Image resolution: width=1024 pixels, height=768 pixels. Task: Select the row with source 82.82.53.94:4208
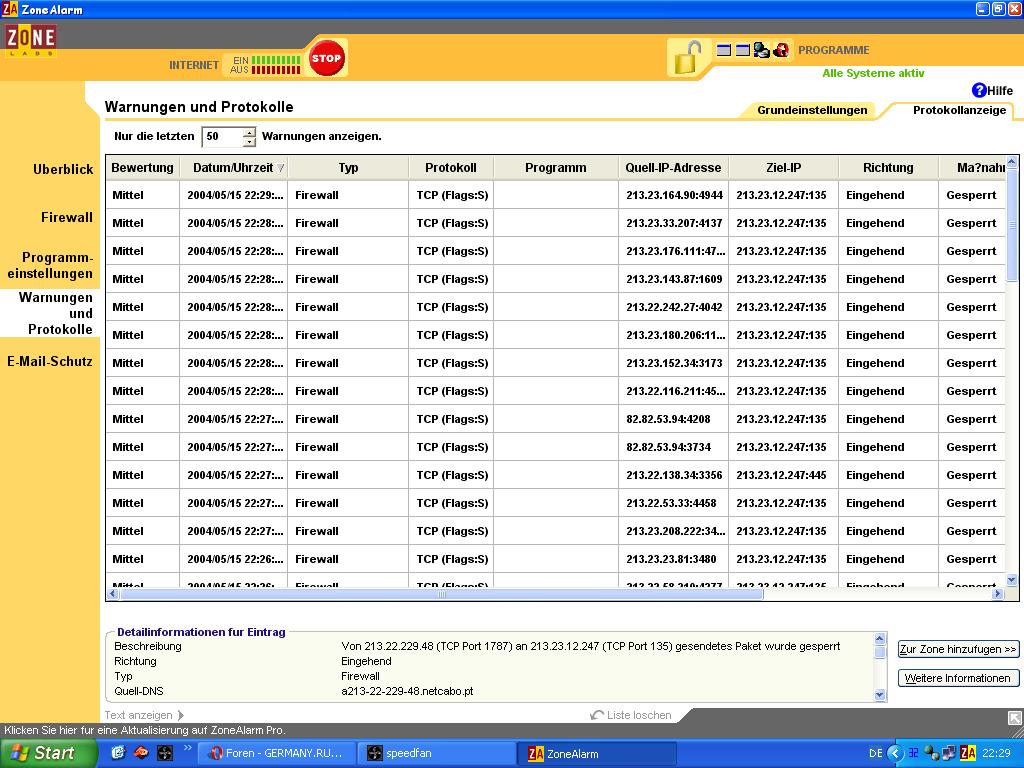(555, 419)
